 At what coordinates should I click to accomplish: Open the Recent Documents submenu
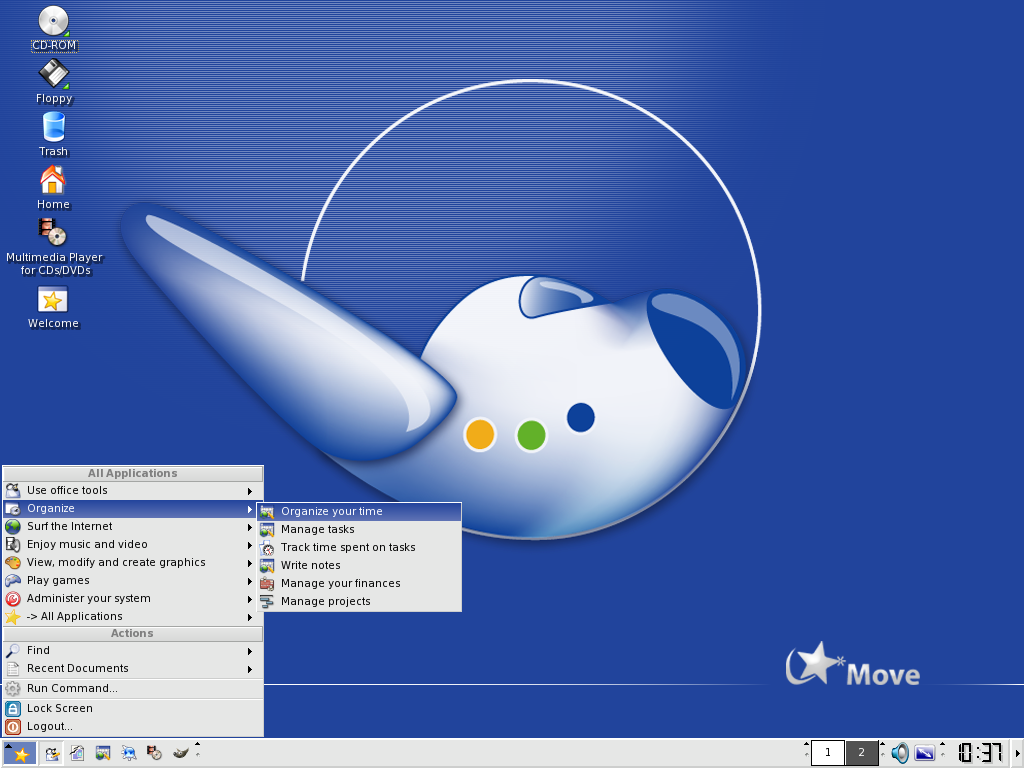click(133, 668)
